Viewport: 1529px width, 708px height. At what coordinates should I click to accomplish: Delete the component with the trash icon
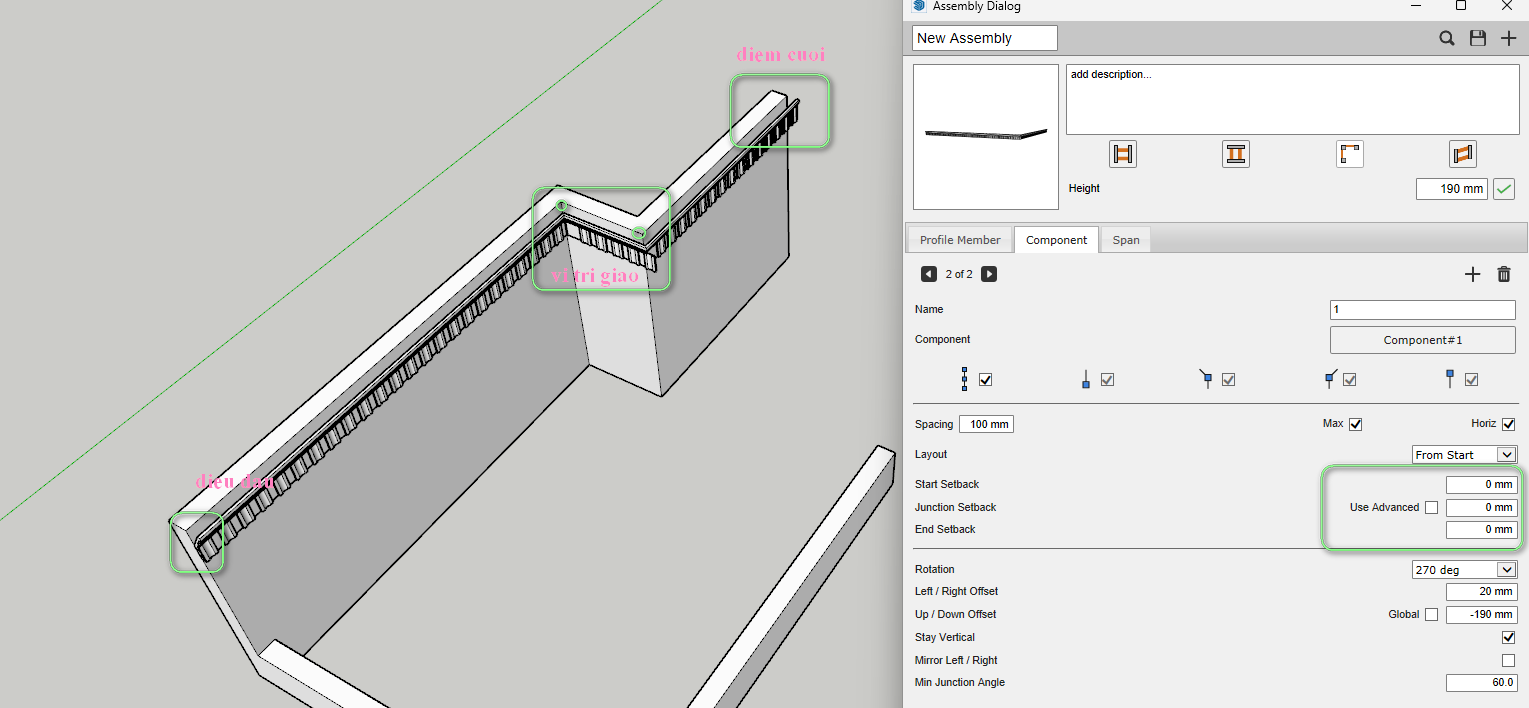1503,274
